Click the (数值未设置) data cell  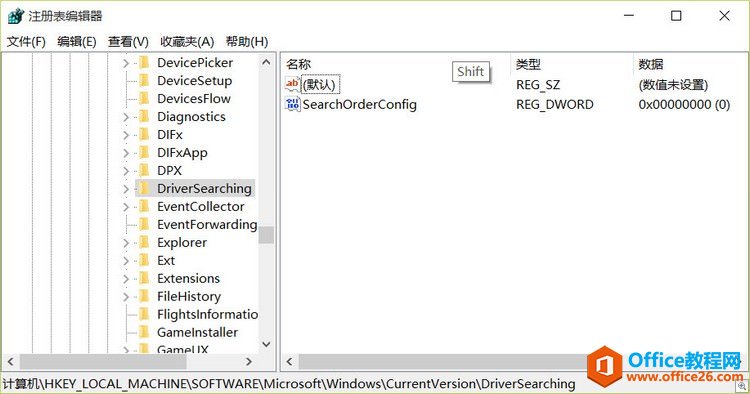(673, 85)
